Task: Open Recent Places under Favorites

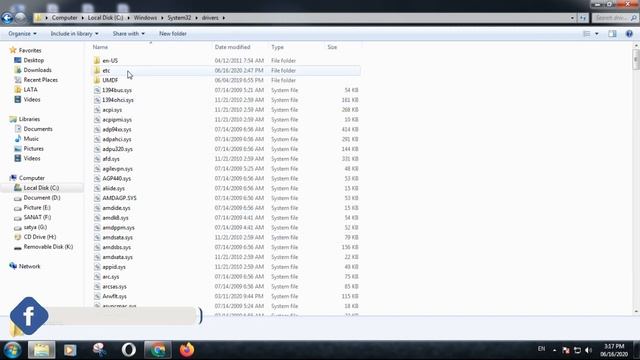Action: [40, 80]
